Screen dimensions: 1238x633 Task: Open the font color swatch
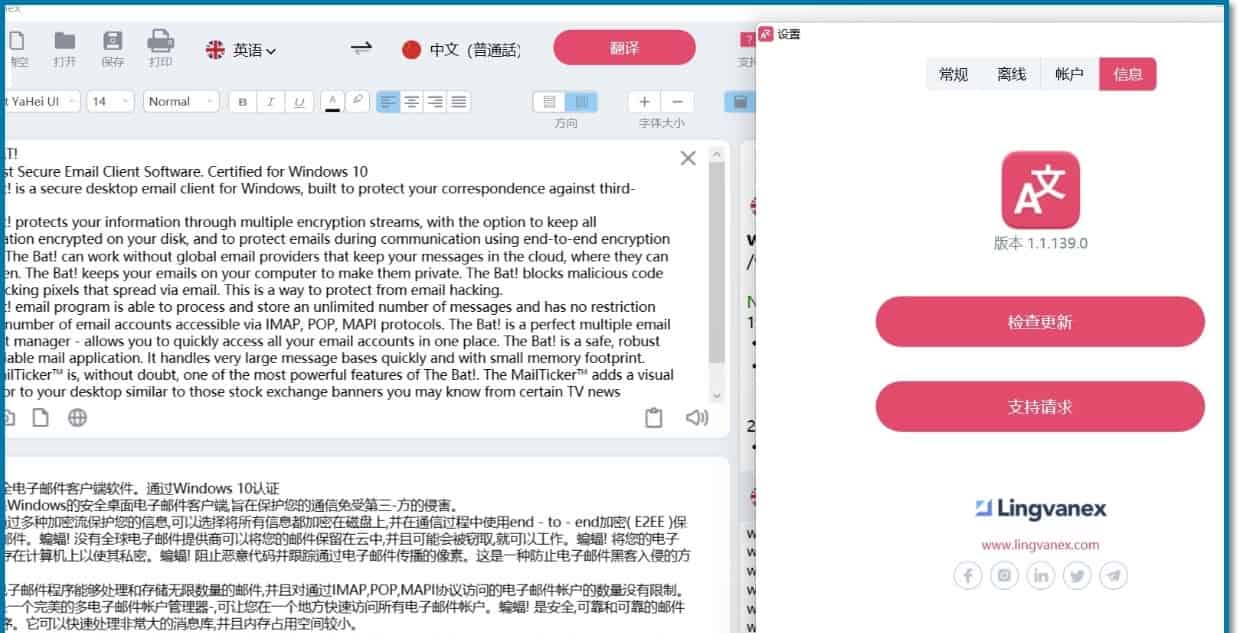333,102
